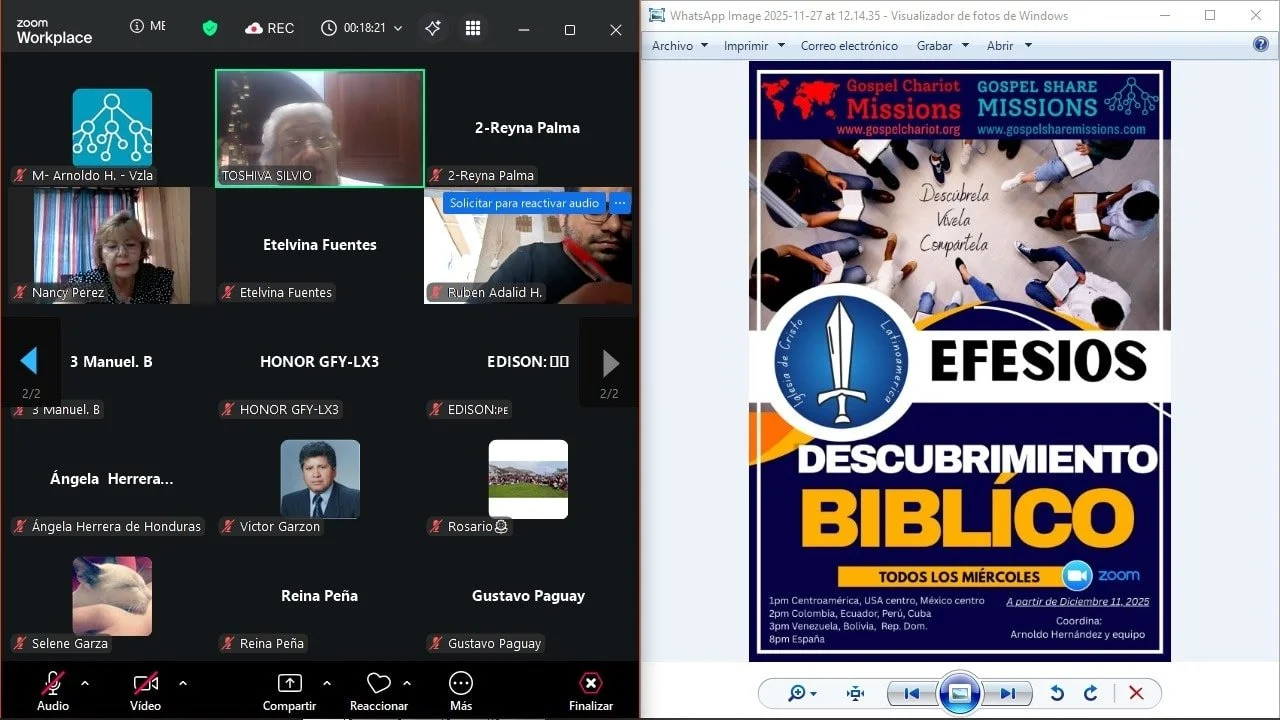Click the green security shield icon

209,28
